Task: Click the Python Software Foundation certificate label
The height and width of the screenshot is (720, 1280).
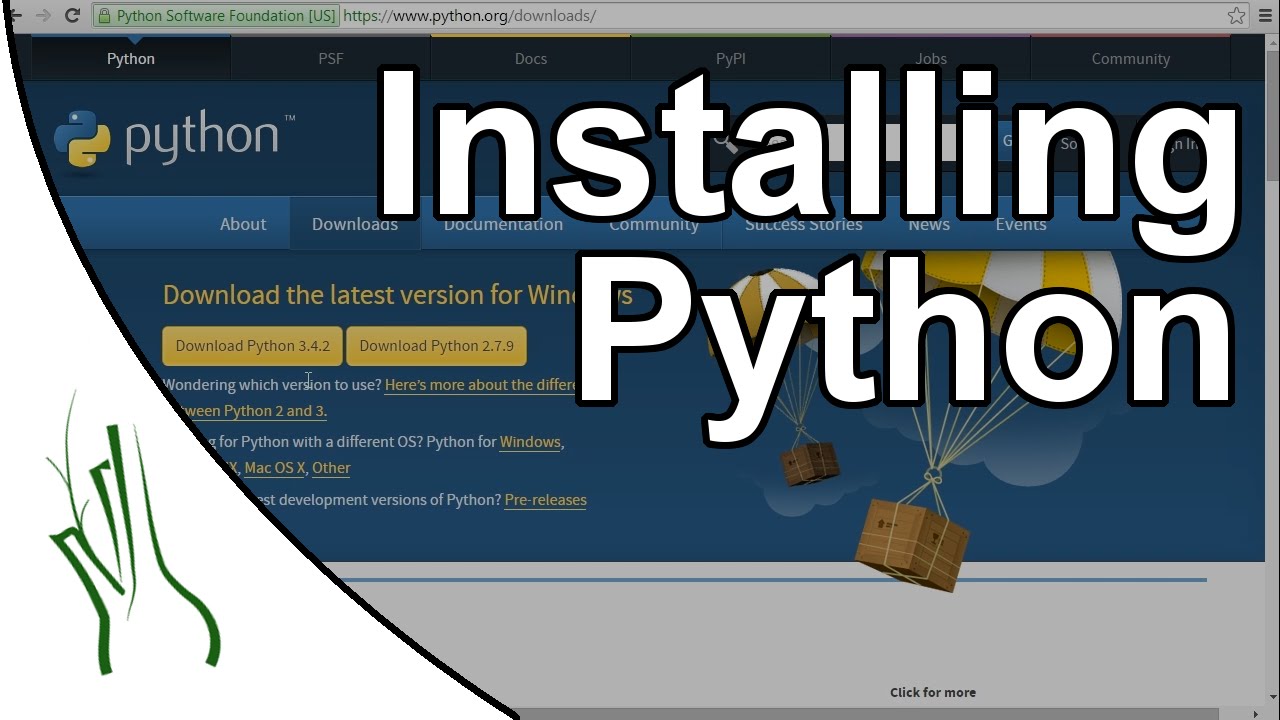Action: coord(218,16)
